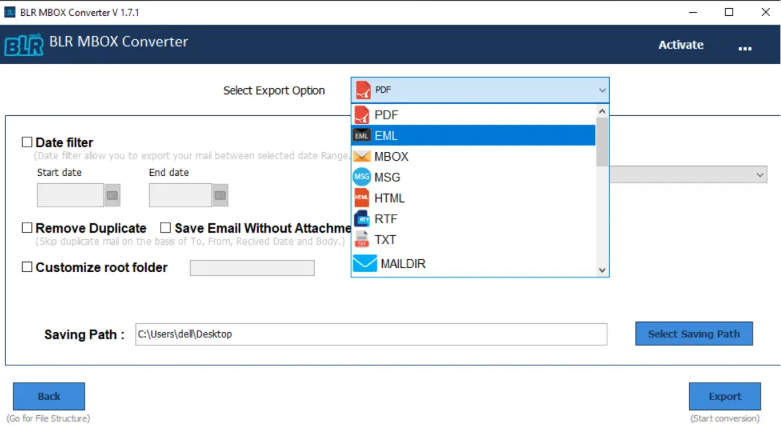This screenshot has width=781, height=427.
Task: Open the End date calendar picker
Action: [x=220, y=195]
